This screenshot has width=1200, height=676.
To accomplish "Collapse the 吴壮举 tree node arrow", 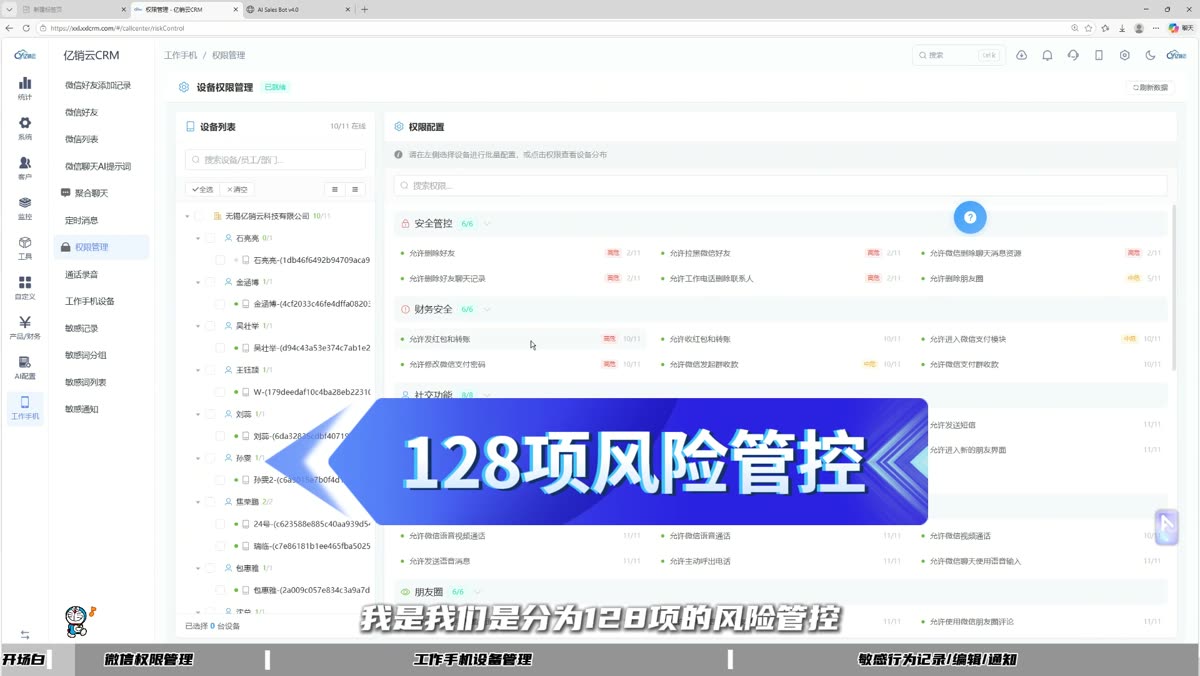I will tap(198, 326).
